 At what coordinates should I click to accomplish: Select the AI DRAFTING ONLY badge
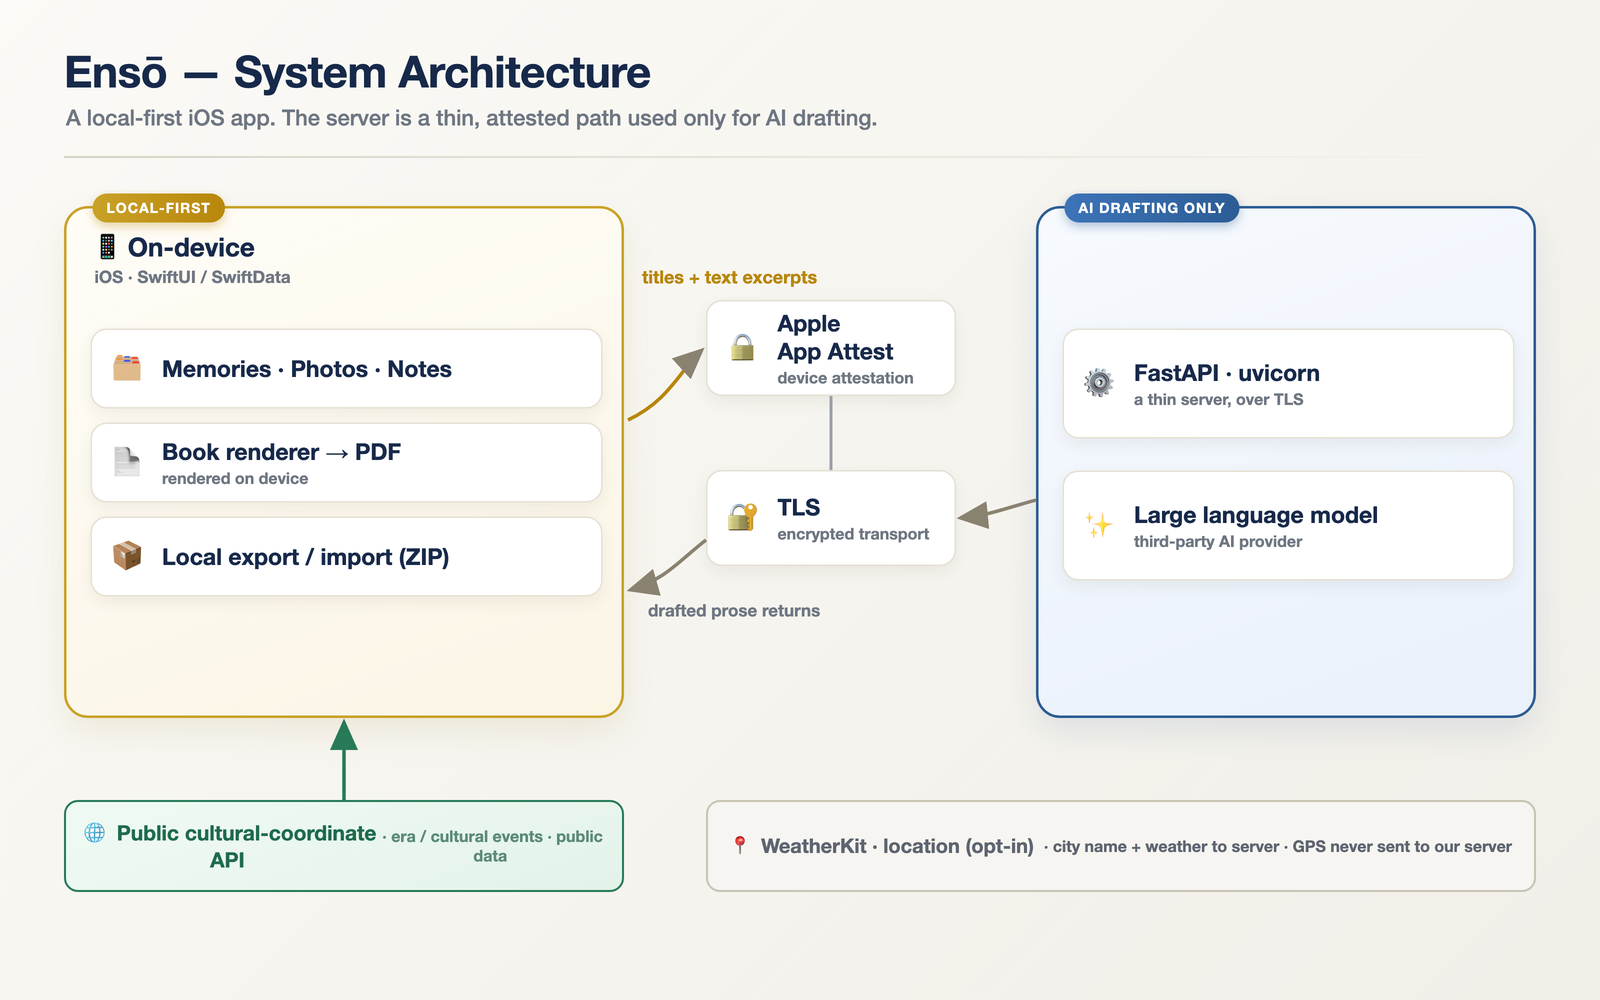click(x=1151, y=208)
